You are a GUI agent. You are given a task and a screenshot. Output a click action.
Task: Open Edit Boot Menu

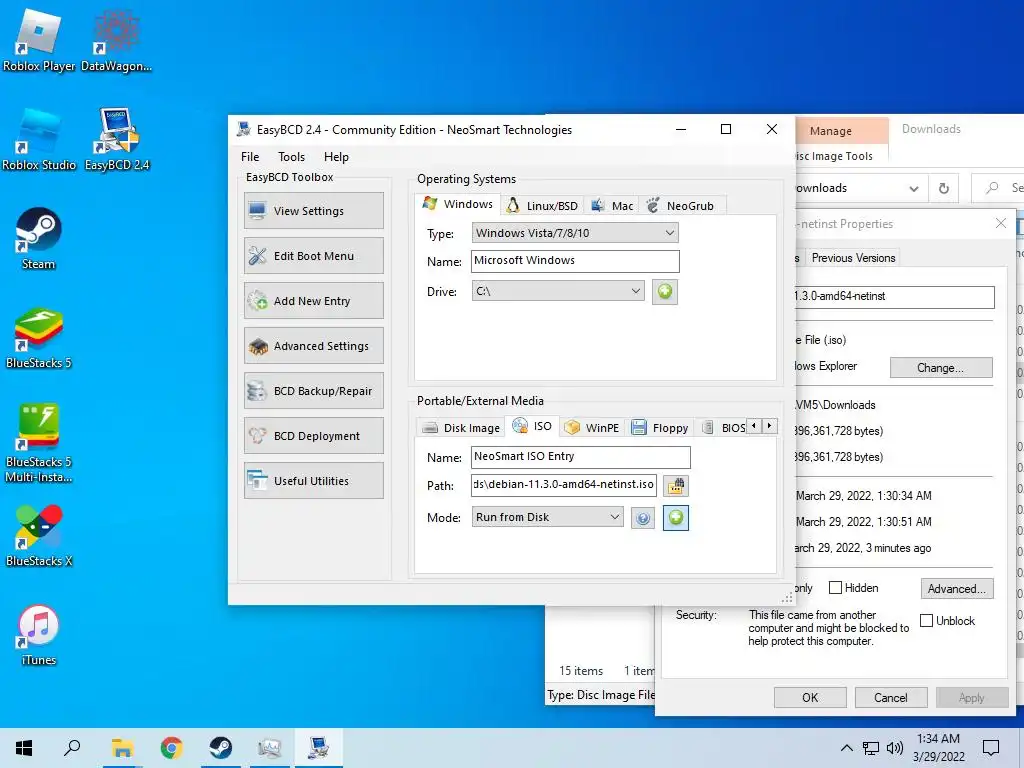[x=313, y=255]
